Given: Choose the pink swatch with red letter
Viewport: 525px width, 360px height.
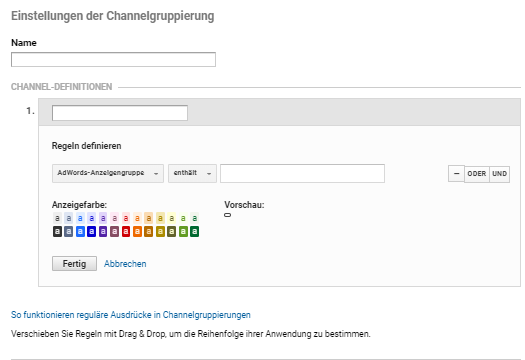Looking at the screenshot, I should click(126, 218).
